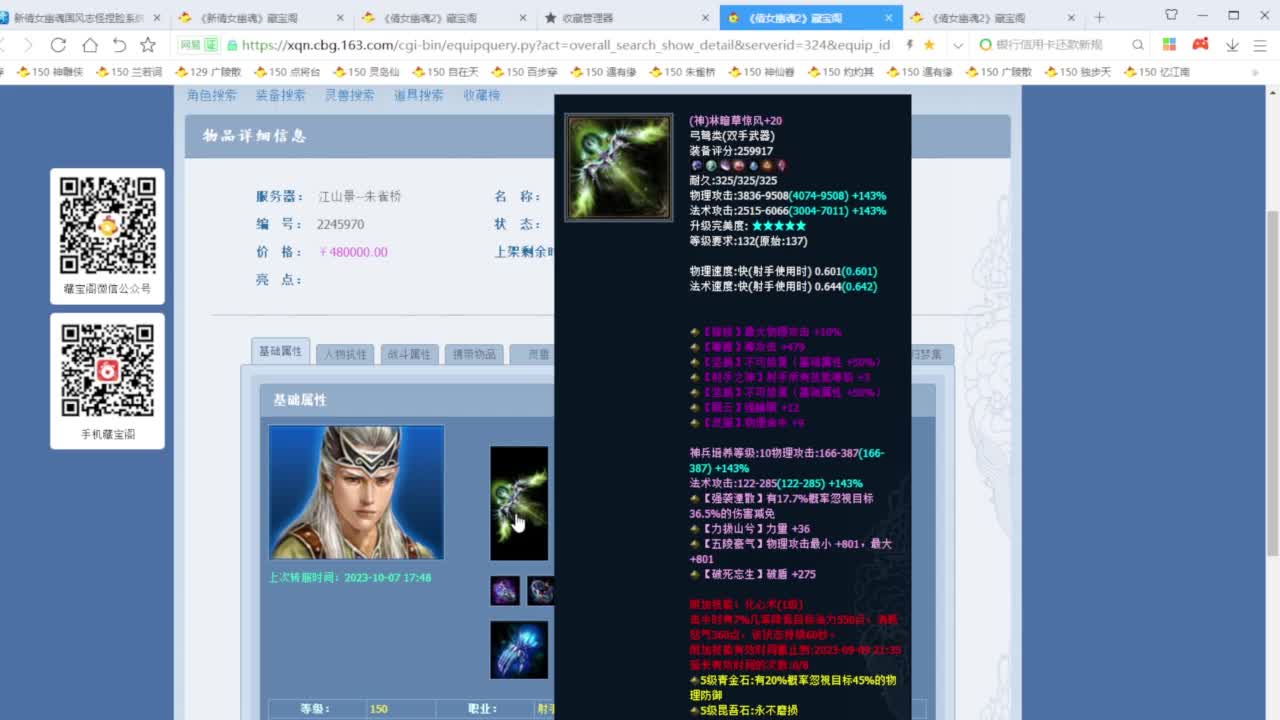This screenshot has width=1280, height=720.
Task: Open the 战斗属性 tab
Action: (409, 354)
